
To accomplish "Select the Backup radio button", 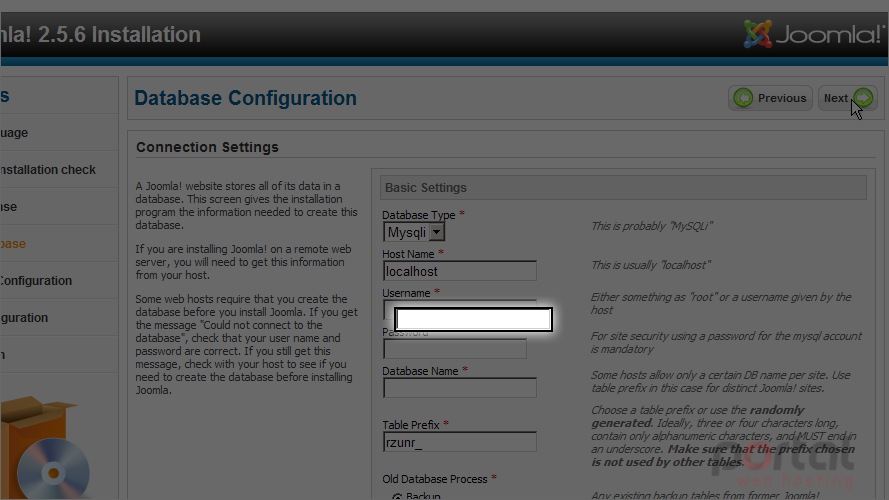I will pos(397,497).
